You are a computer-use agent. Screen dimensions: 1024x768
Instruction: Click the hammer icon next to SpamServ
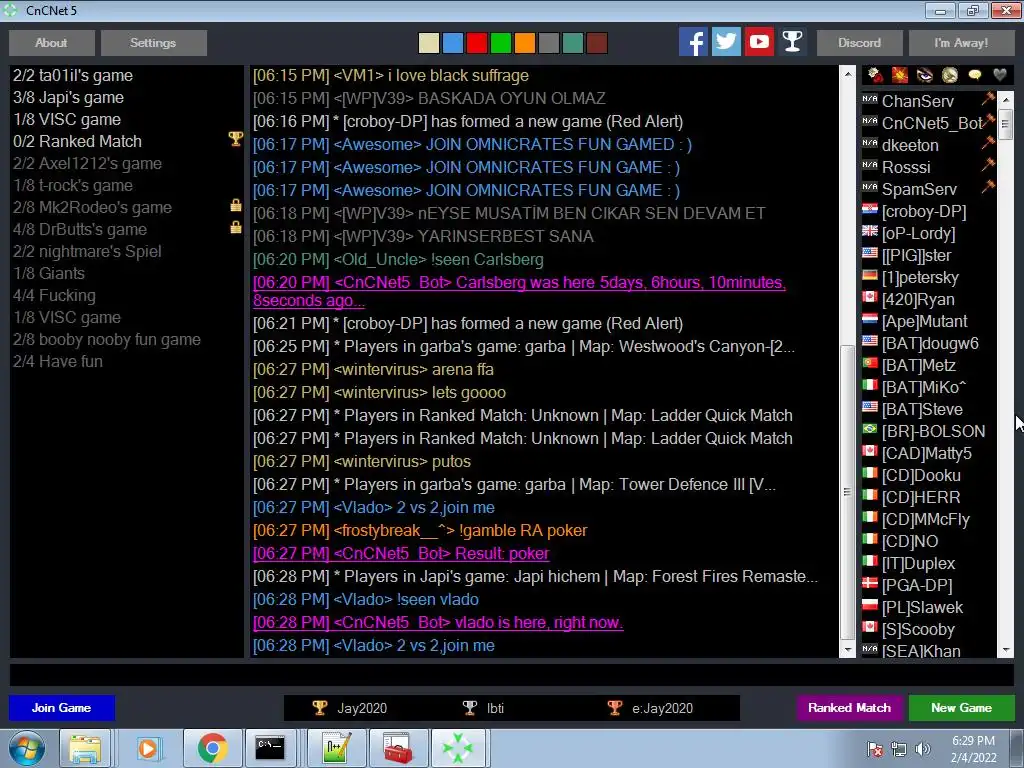click(987, 187)
